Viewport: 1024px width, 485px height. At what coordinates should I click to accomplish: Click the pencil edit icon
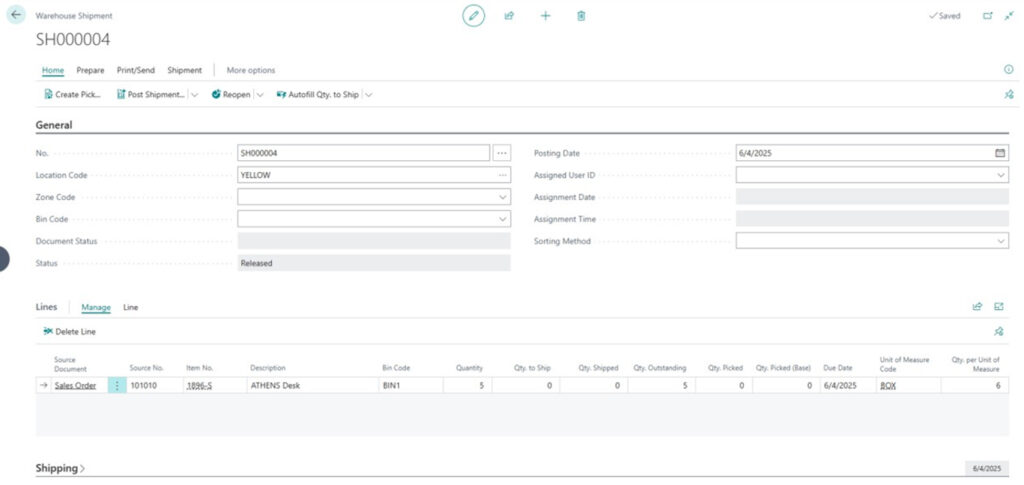pos(473,16)
